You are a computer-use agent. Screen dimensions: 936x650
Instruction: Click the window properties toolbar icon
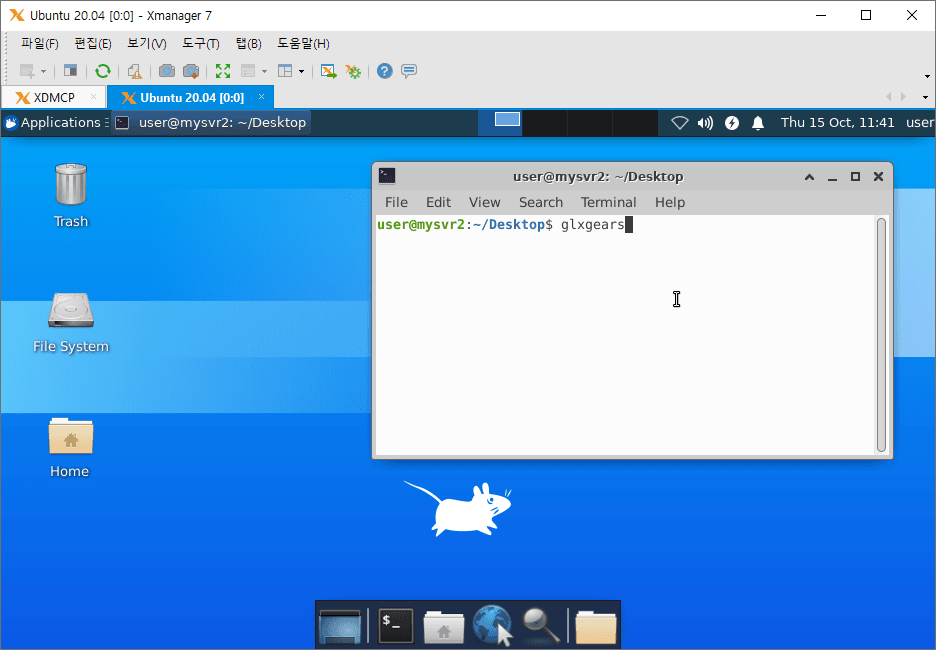click(x=70, y=71)
